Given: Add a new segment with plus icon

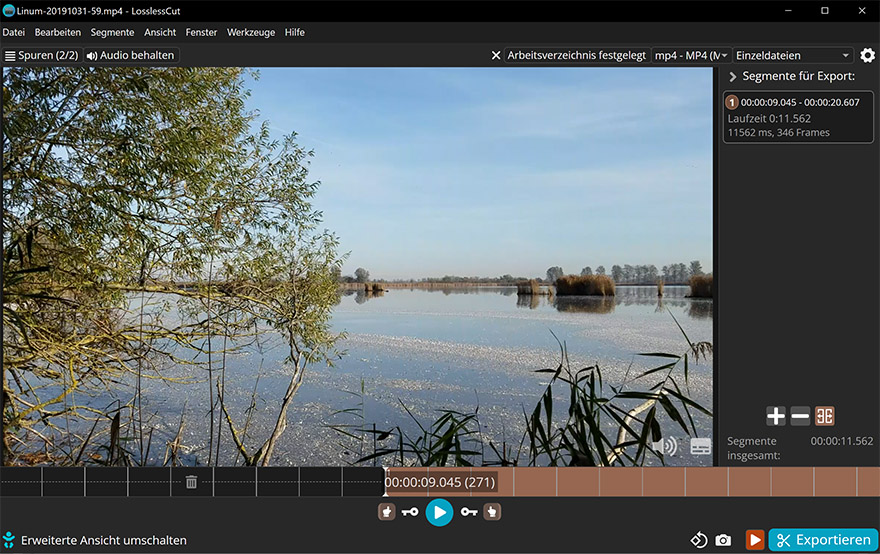Looking at the screenshot, I should [x=776, y=416].
